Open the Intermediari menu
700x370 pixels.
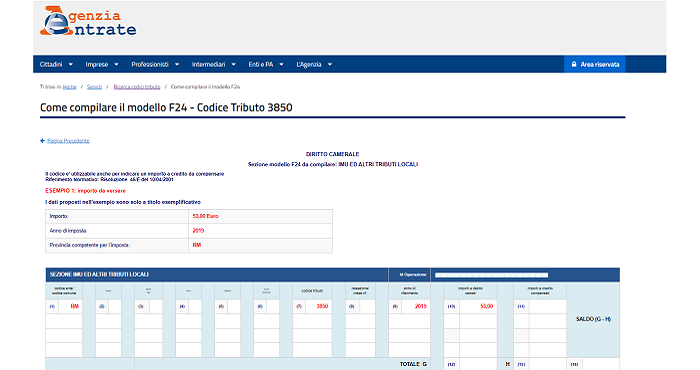point(213,64)
